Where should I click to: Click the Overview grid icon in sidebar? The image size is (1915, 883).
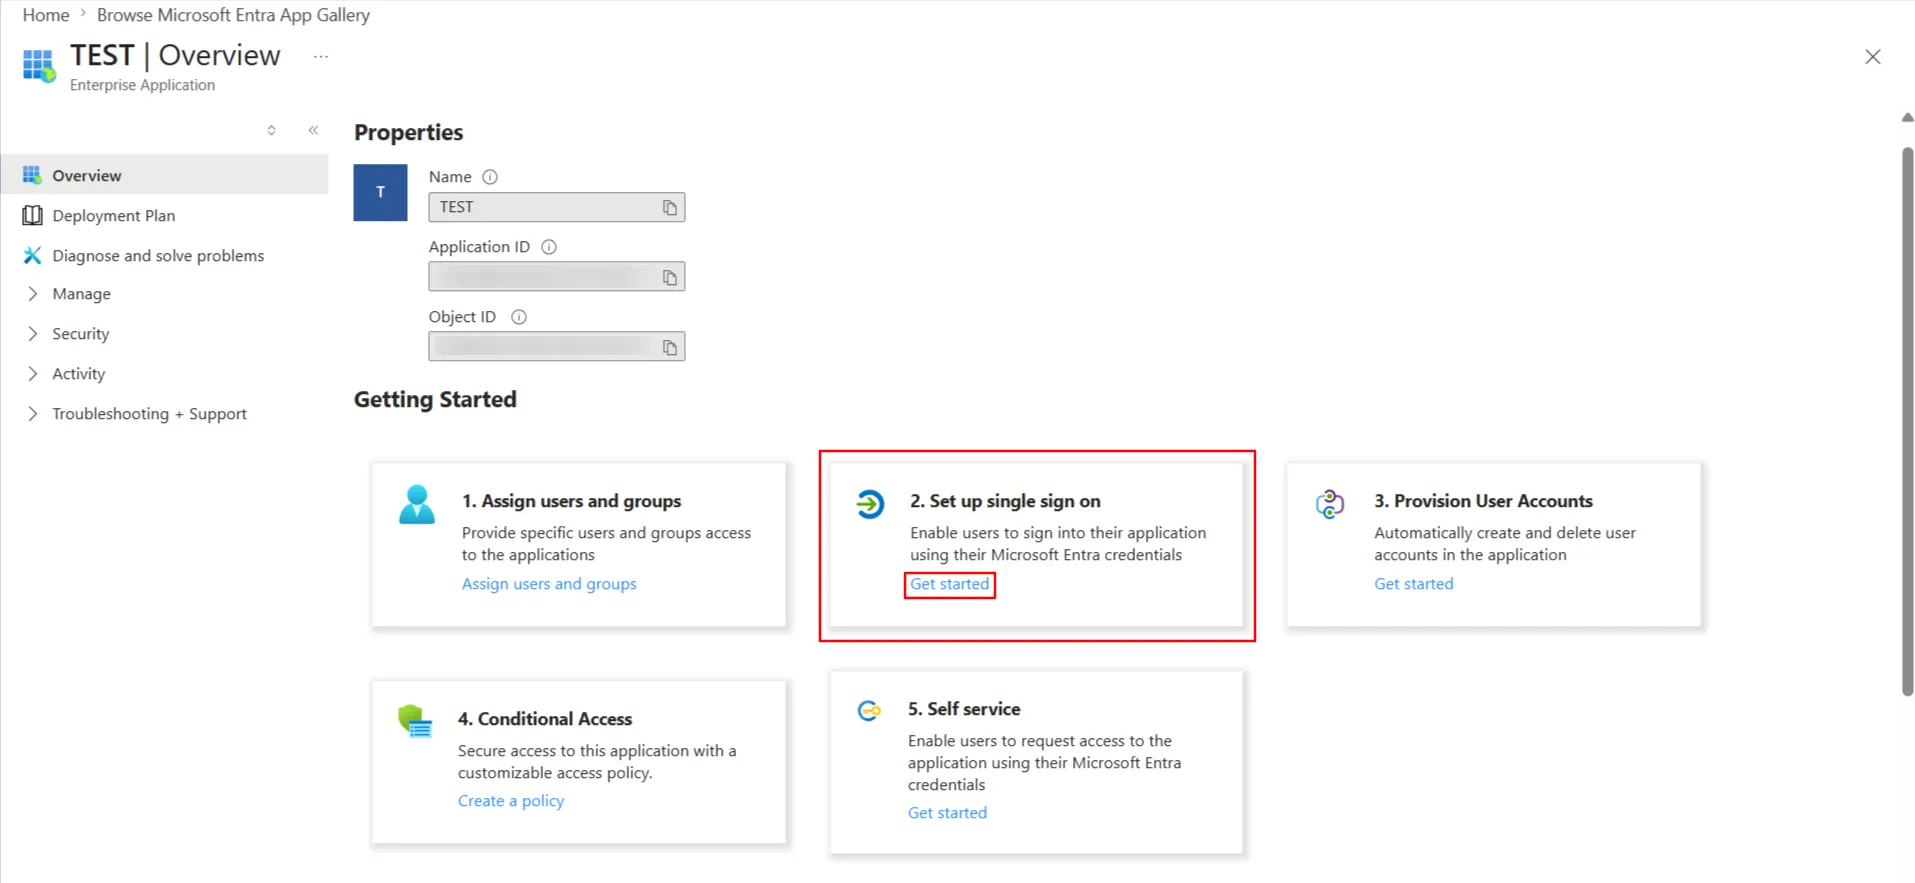click(x=32, y=175)
